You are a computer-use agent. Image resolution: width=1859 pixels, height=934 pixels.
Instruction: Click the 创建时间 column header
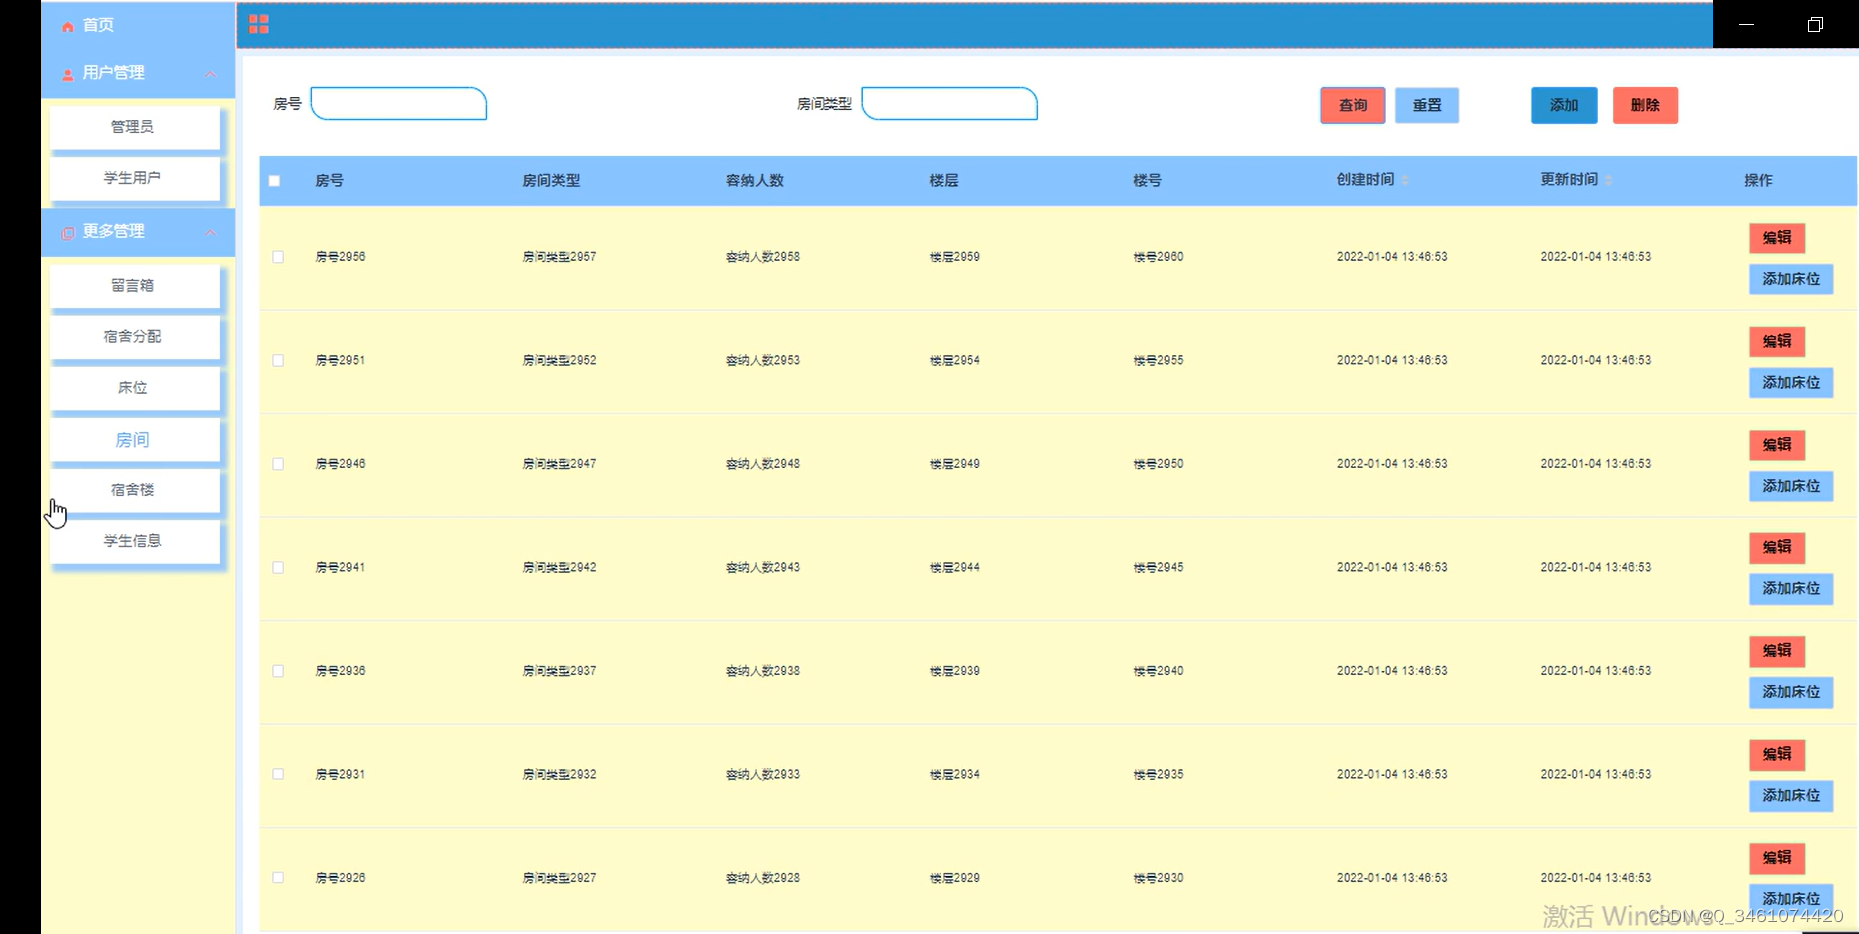[x=1365, y=180]
